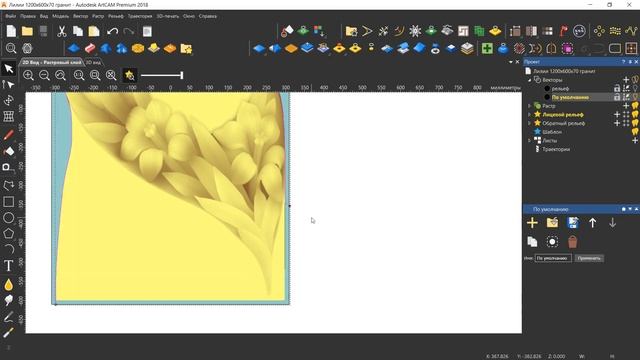Image resolution: width=640 pixels, height=360 pixels.
Task: Click the red trash Delete layer icon
Action: (x=572, y=242)
